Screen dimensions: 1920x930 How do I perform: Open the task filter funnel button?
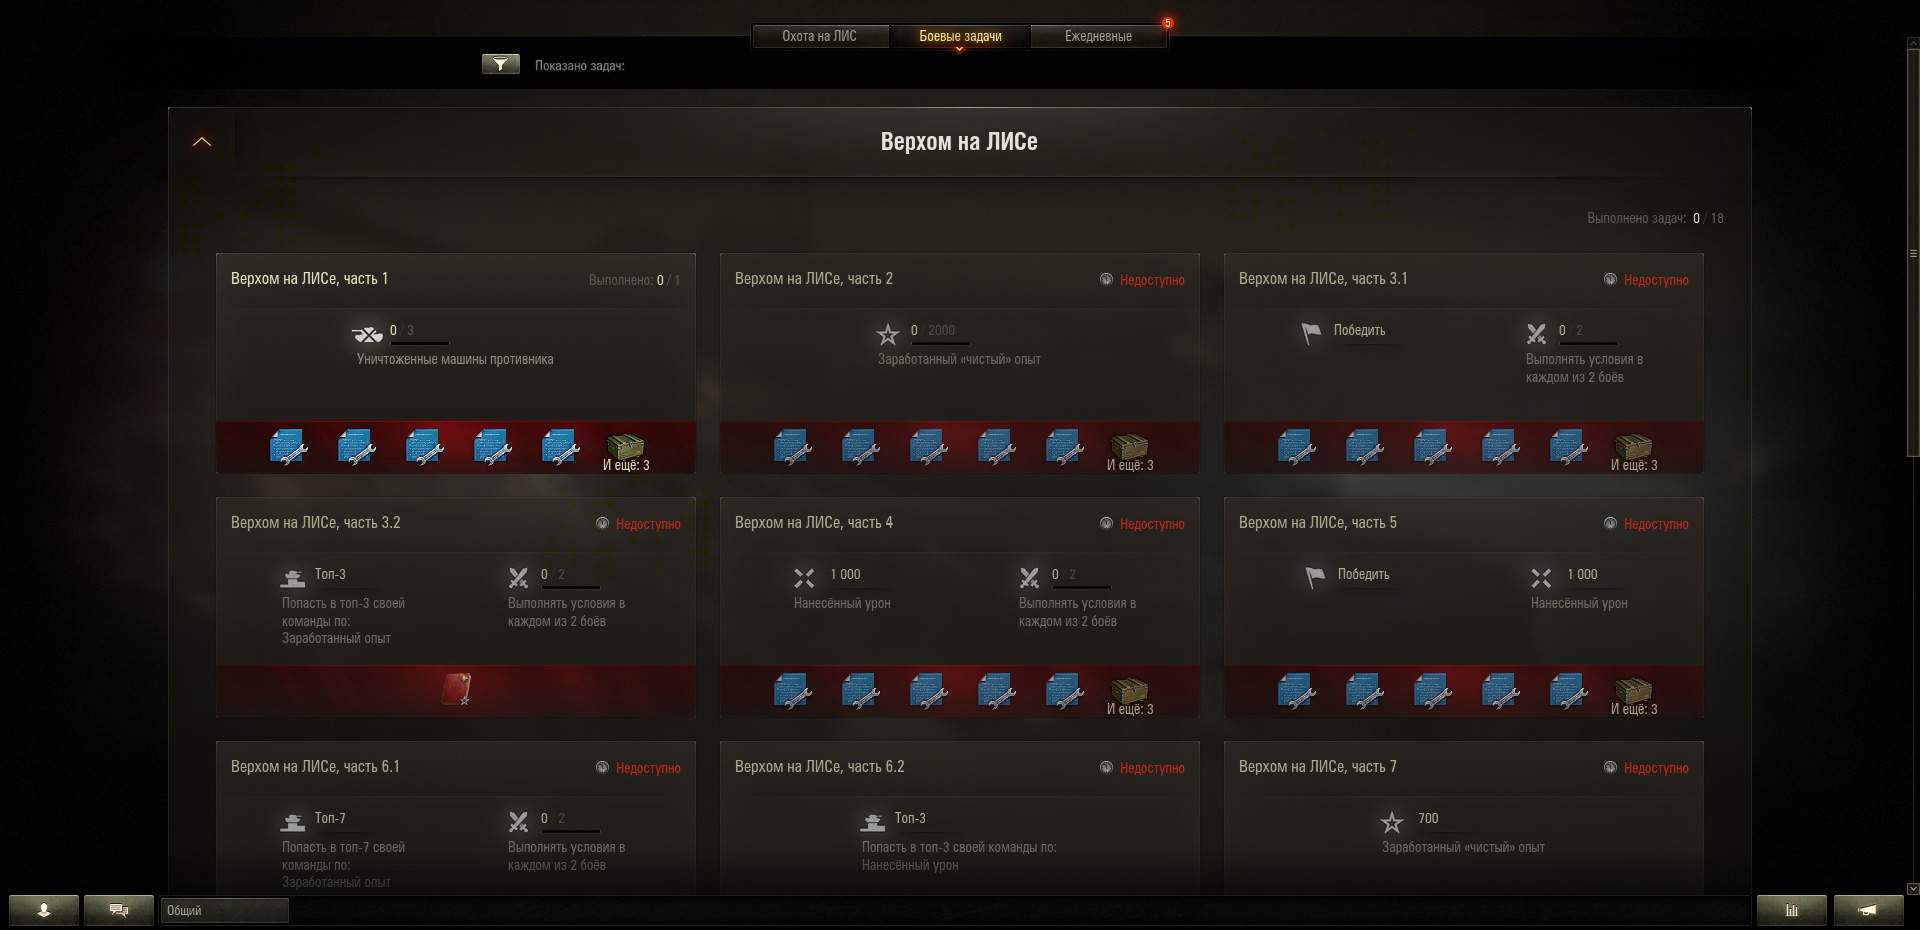coord(500,64)
